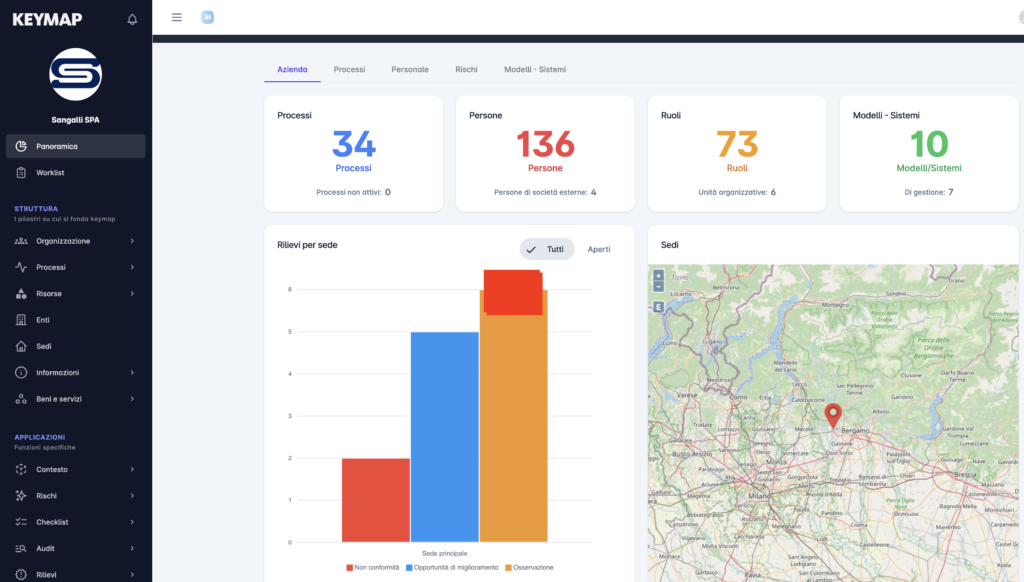Expand the Organizzazione sidebar menu
The image size is (1024, 582).
tap(75, 241)
